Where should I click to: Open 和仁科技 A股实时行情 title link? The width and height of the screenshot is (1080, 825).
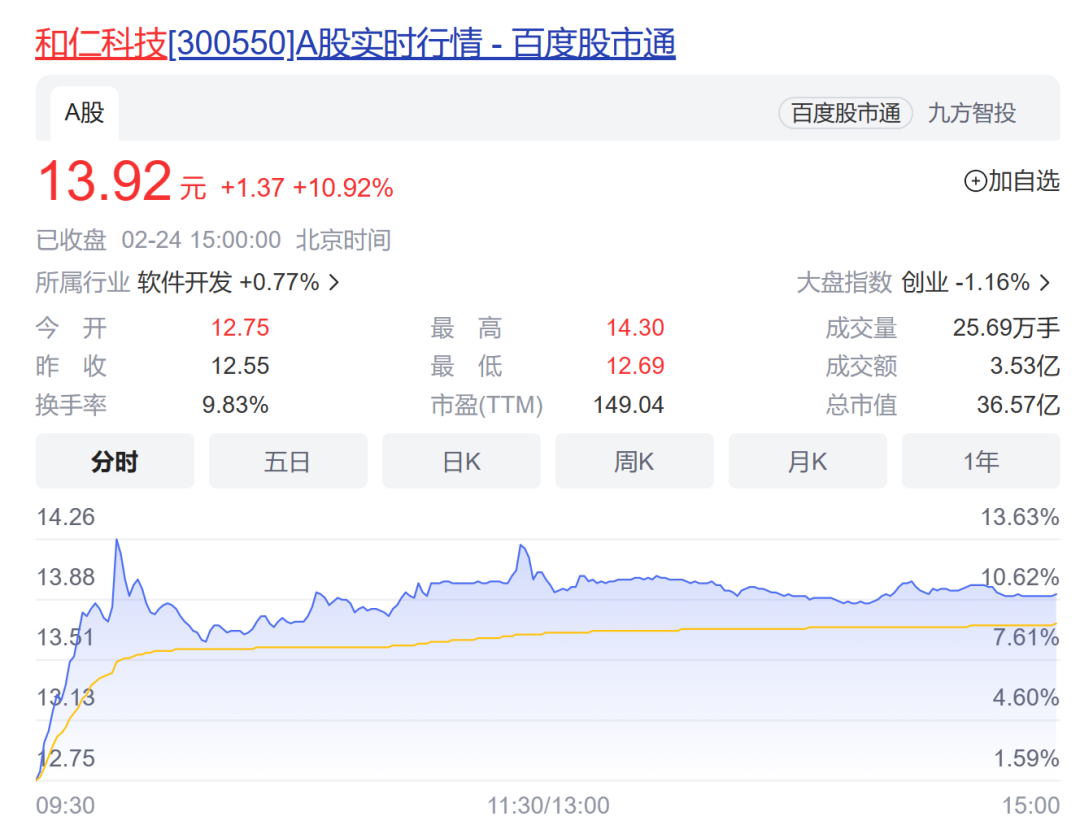[x=355, y=44]
